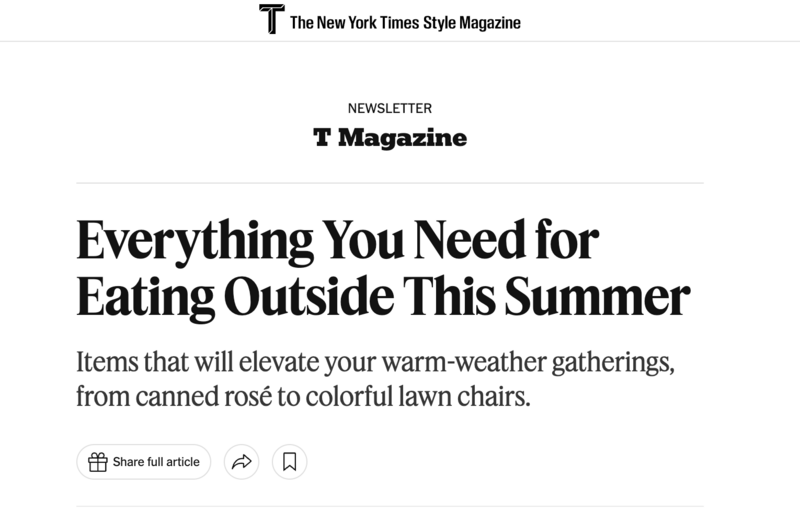The height and width of the screenshot is (522, 800).
Task: Click summary line from canned rosé
Action: pyautogui.click(x=304, y=396)
